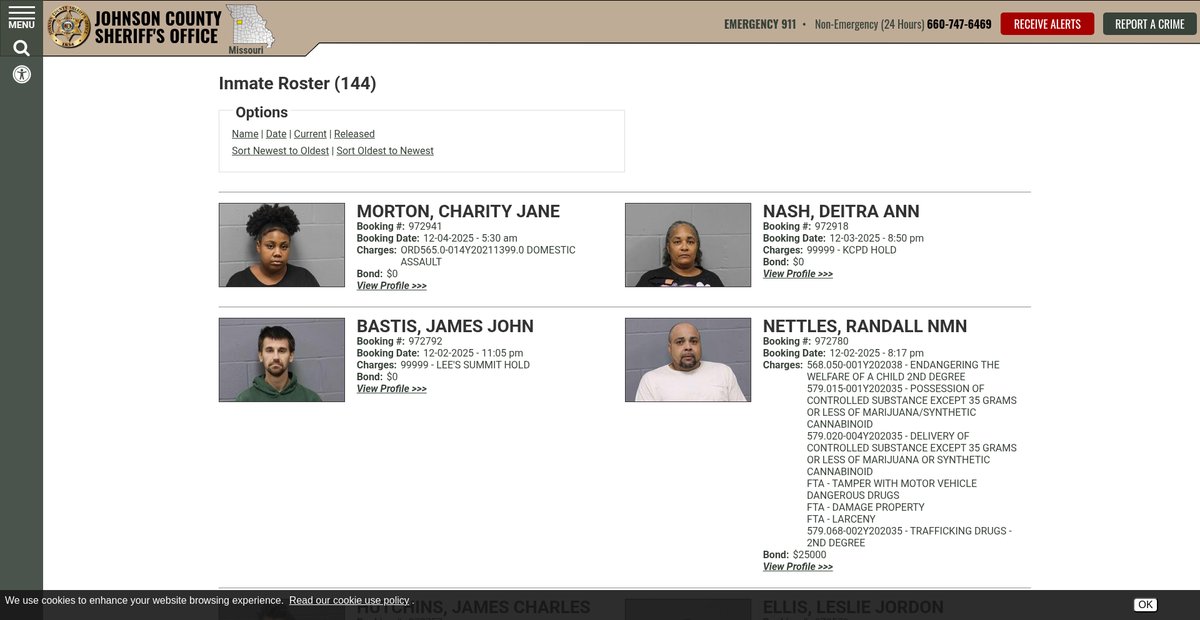Open James John Bastis's mugshot photo
Screen dimensions: 1200x620
click(x=282, y=360)
